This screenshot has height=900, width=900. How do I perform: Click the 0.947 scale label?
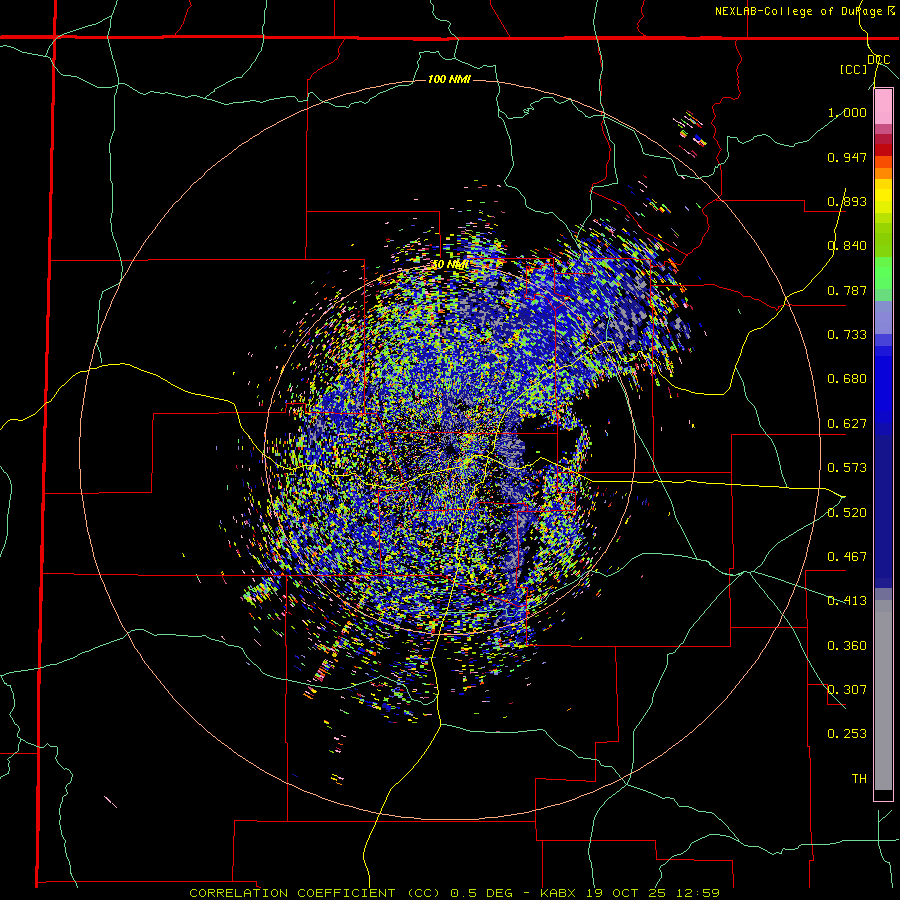click(x=847, y=157)
